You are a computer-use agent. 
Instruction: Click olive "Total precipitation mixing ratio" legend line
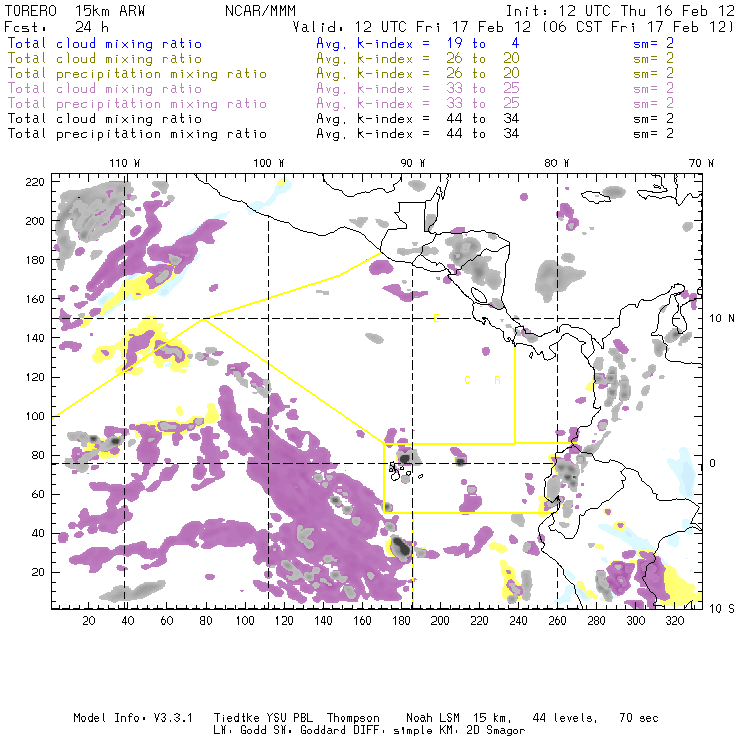point(137,74)
